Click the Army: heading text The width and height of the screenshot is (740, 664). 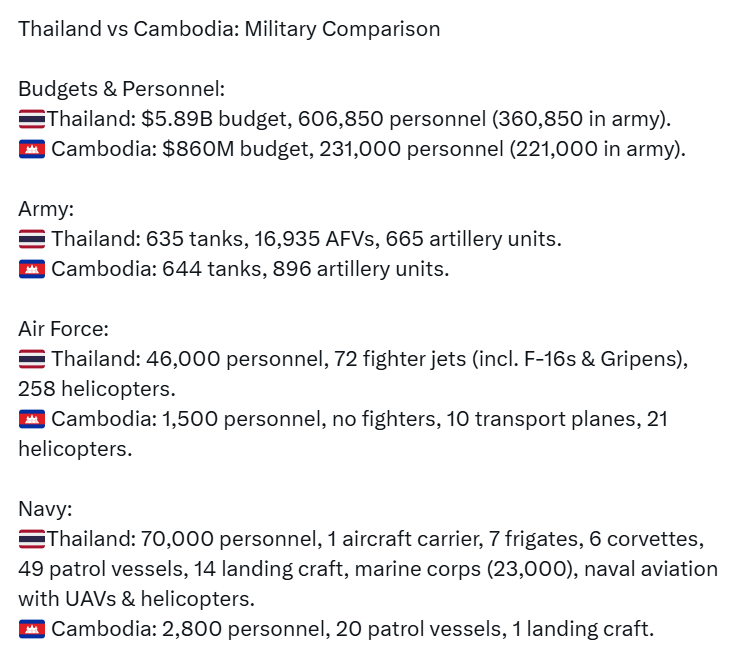coord(46,209)
